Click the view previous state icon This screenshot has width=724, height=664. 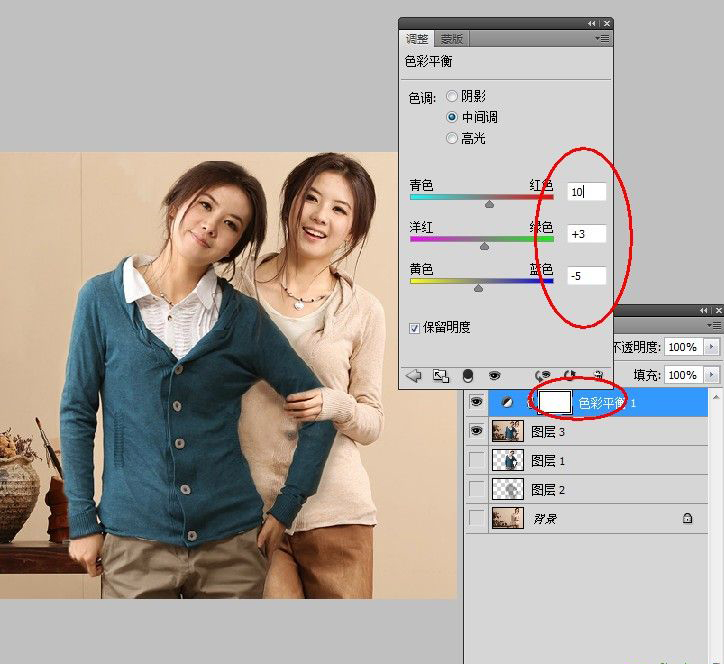(543, 375)
